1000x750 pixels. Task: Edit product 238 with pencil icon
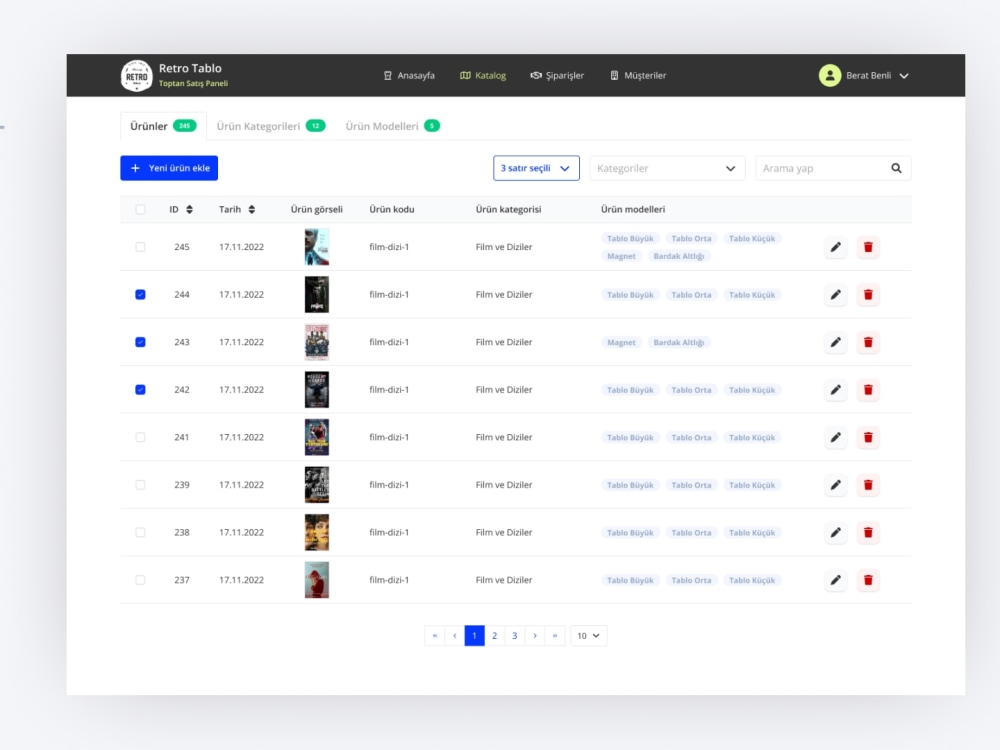pos(835,533)
